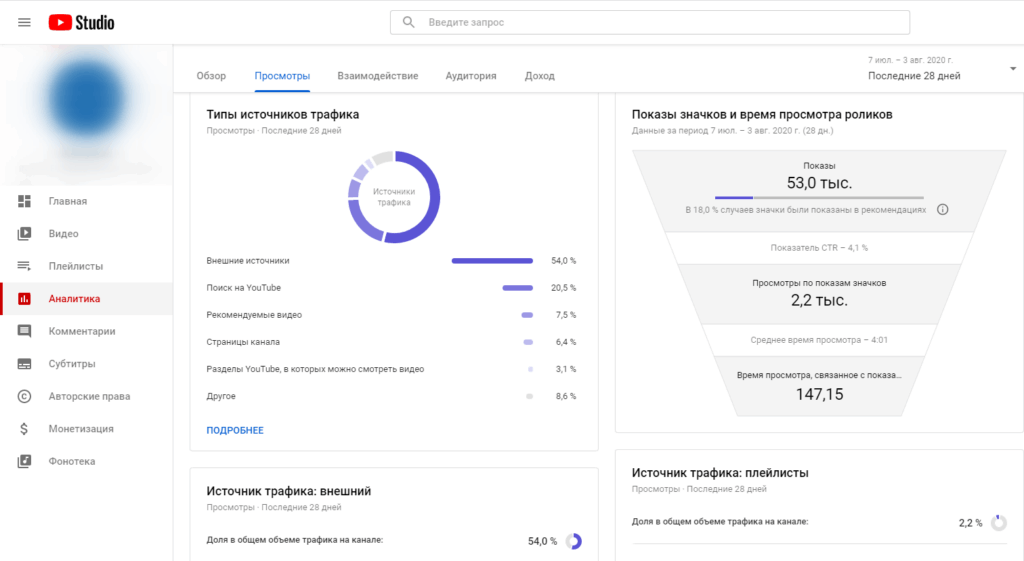
Task: Click the 147,15 watch time value
Action: (819, 394)
